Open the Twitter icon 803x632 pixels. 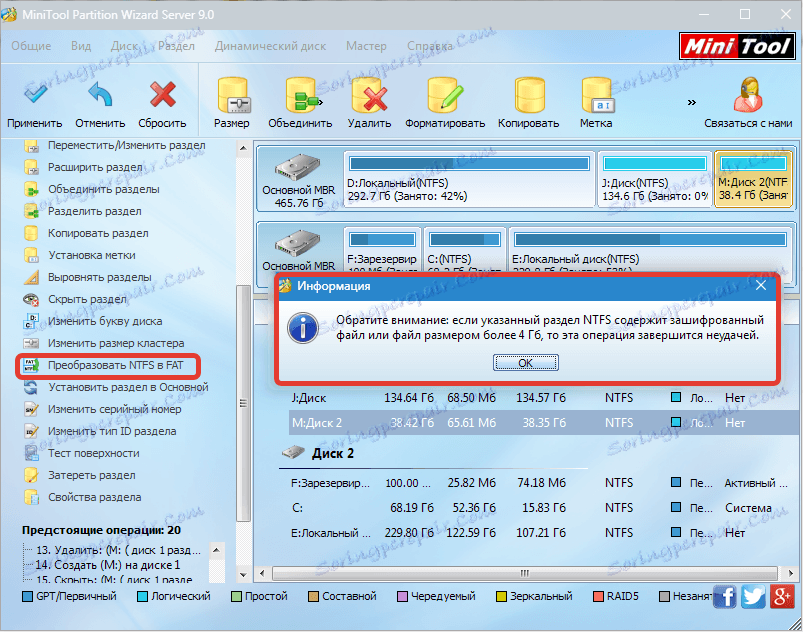pyautogui.click(x=753, y=596)
